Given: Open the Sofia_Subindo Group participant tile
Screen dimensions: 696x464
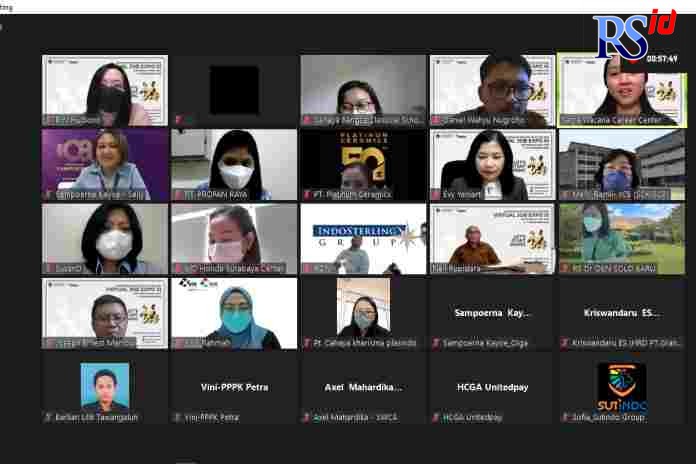Looking at the screenshot, I should pos(621,388).
